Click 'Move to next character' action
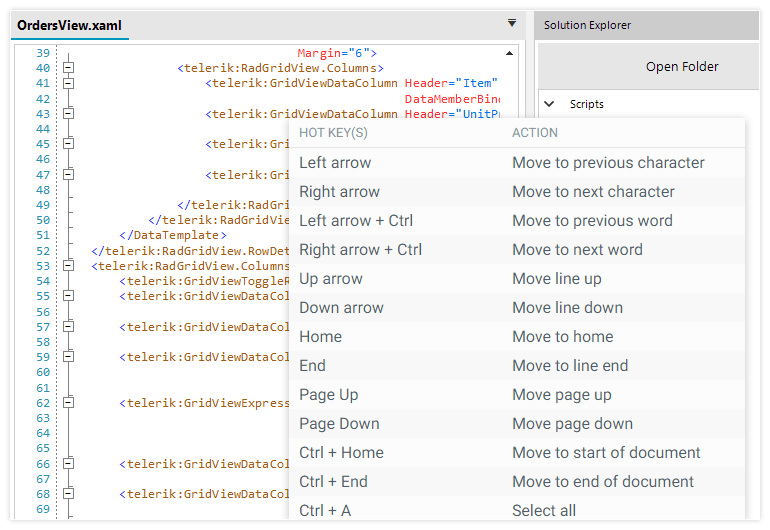 tap(593, 192)
